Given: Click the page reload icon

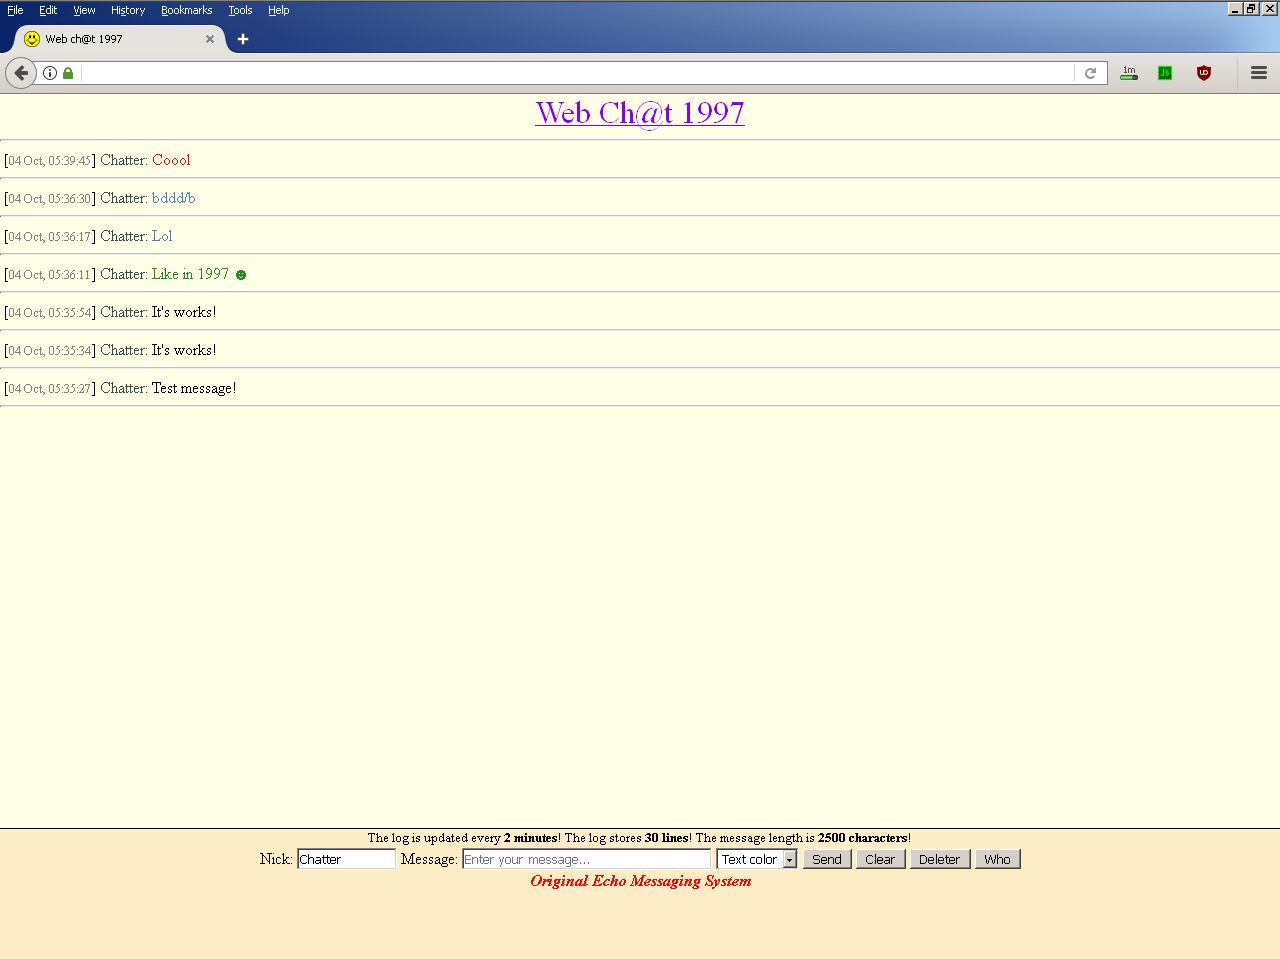Looking at the screenshot, I should 1090,73.
